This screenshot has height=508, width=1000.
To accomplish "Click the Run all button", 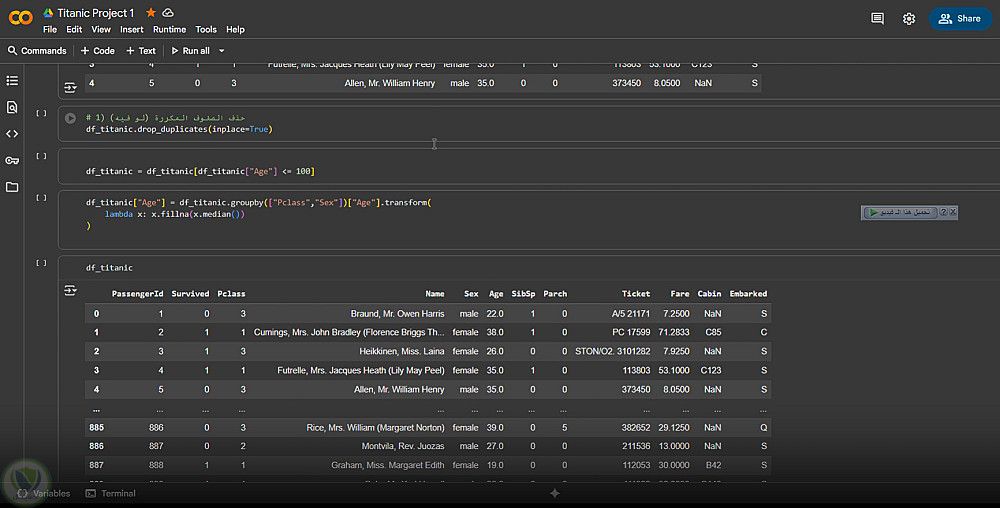I will pyautogui.click(x=190, y=51).
